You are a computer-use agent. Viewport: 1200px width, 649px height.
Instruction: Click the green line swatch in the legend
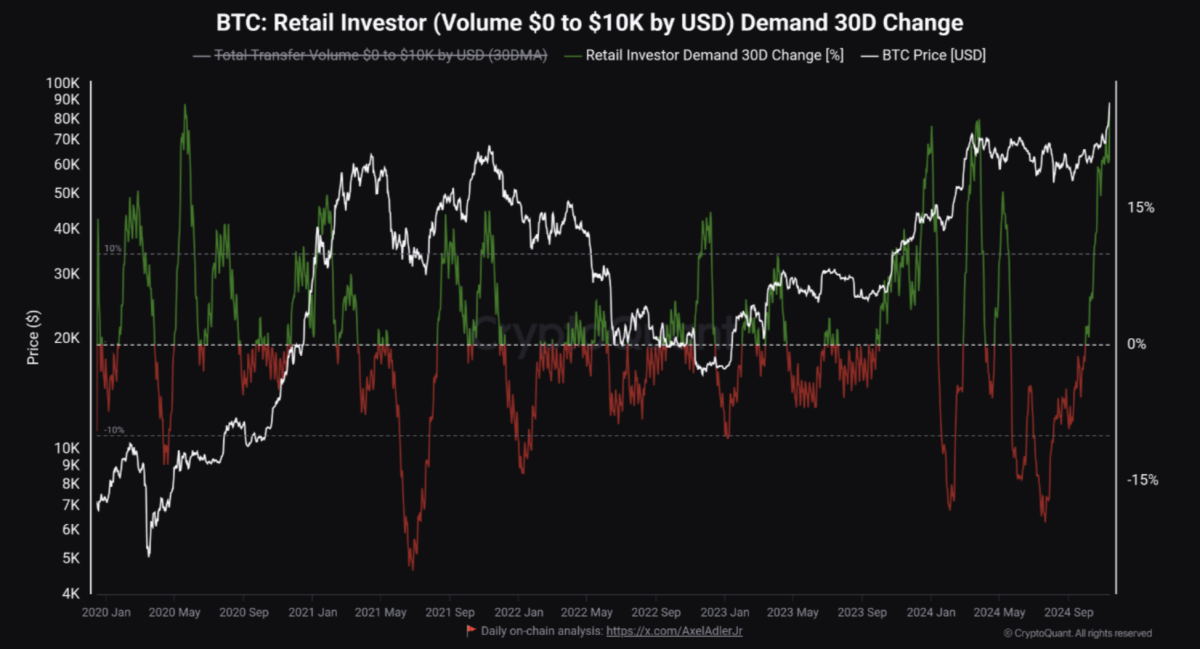tap(572, 56)
